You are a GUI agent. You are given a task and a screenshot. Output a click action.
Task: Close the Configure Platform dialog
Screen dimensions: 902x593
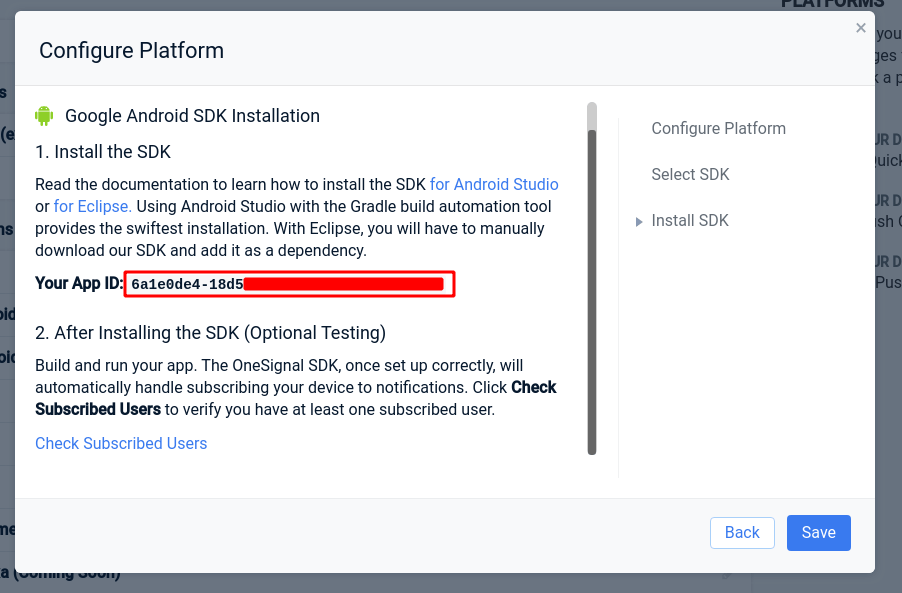tap(861, 28)
